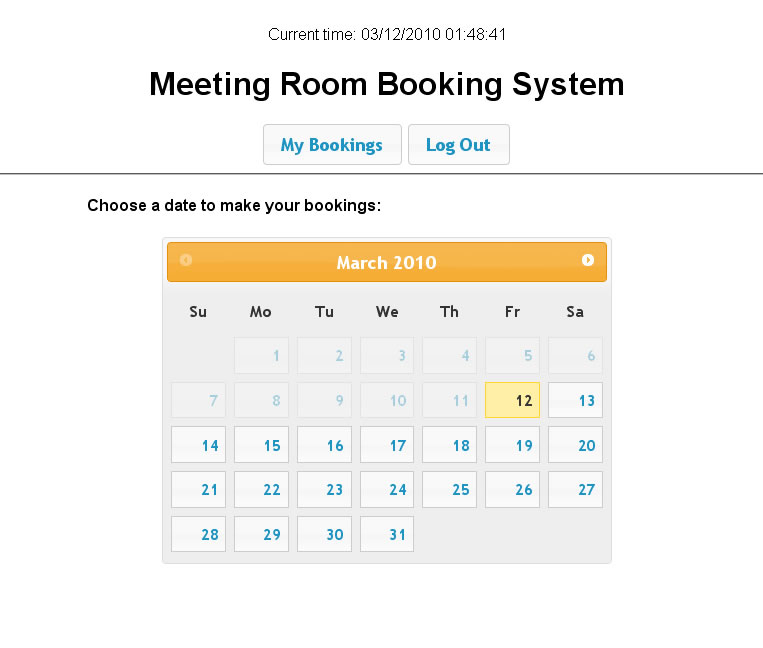Select the 15th in the calendar
763x648 pixels.
261,445
